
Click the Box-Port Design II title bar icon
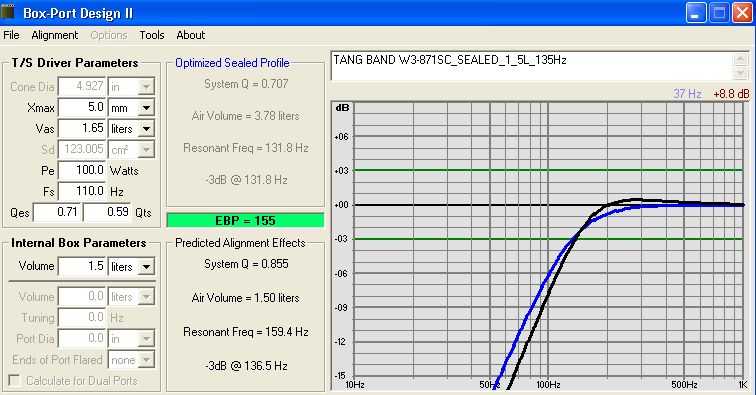pyautogui.click(x=8, y=13)
